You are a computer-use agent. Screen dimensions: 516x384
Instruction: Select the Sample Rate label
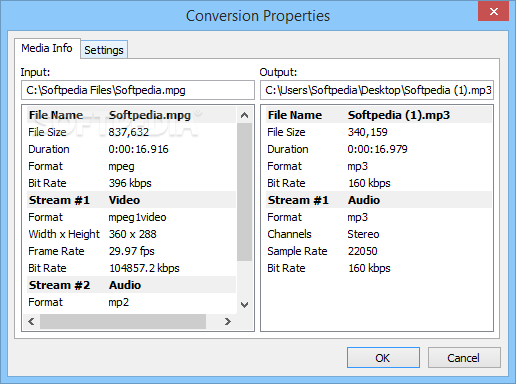coord(297,251)
